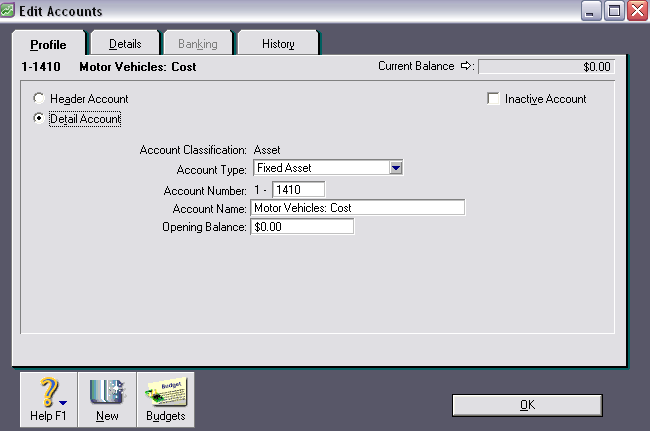The height and width of the screenshot is (431, 650).
Task: Expand the Account Type dropdown arrow
Action: 396,168
